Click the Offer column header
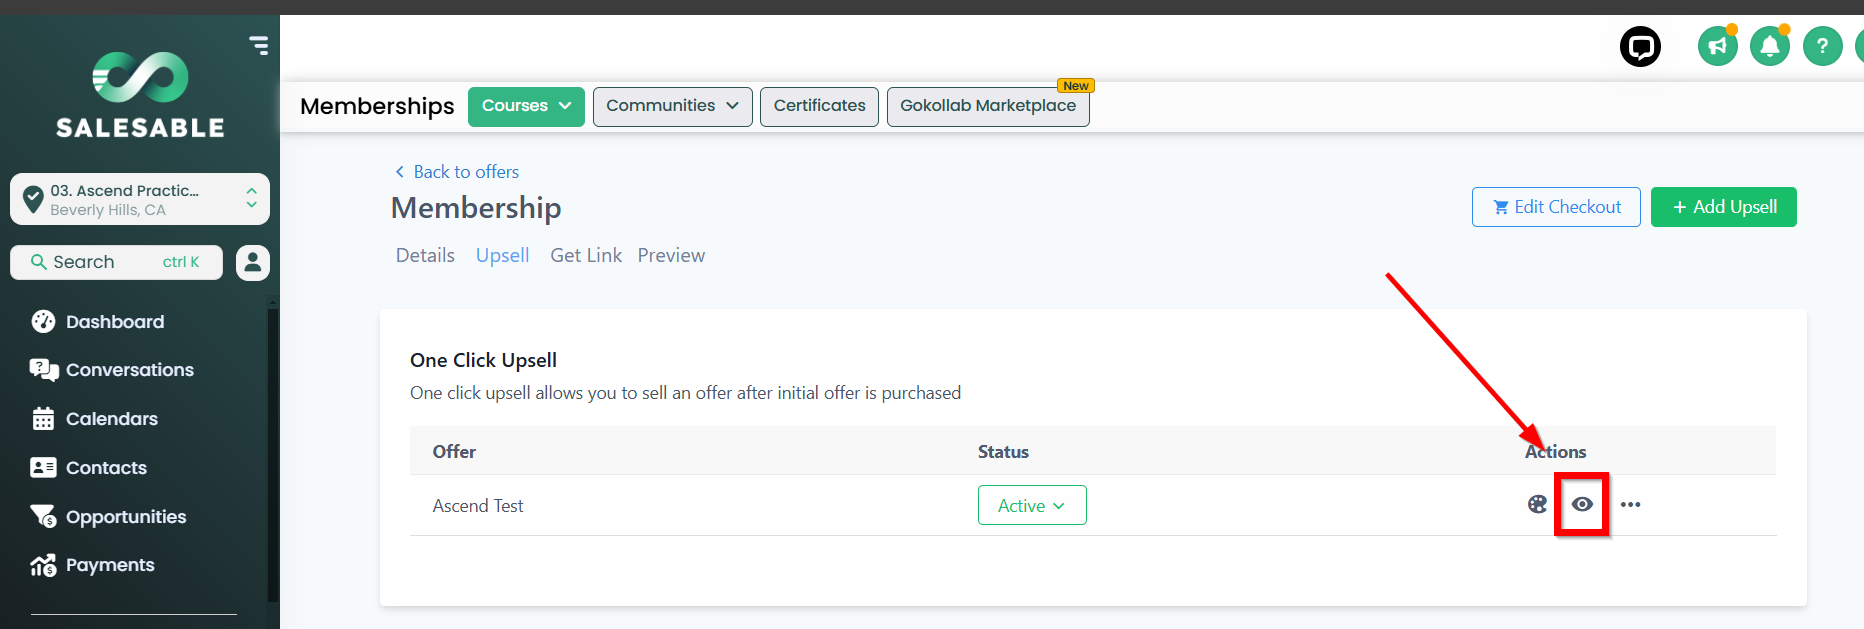Viewport: 1864px width, 629px height. [x=454, y=452]
